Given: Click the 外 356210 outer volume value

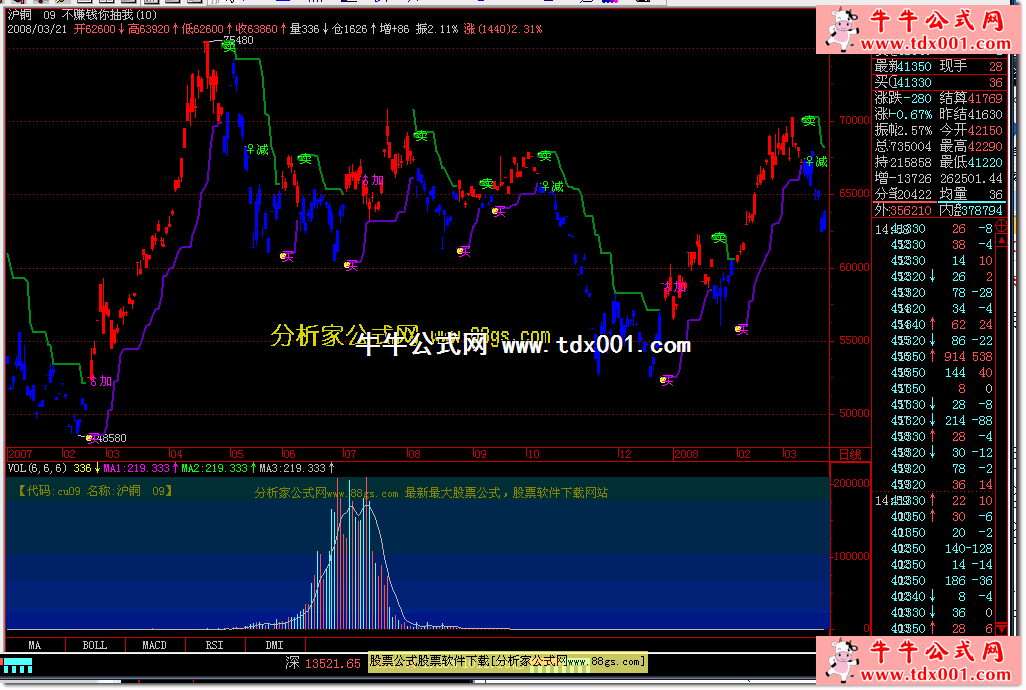Looking at the screenshot, I should [x=905, y=211].
